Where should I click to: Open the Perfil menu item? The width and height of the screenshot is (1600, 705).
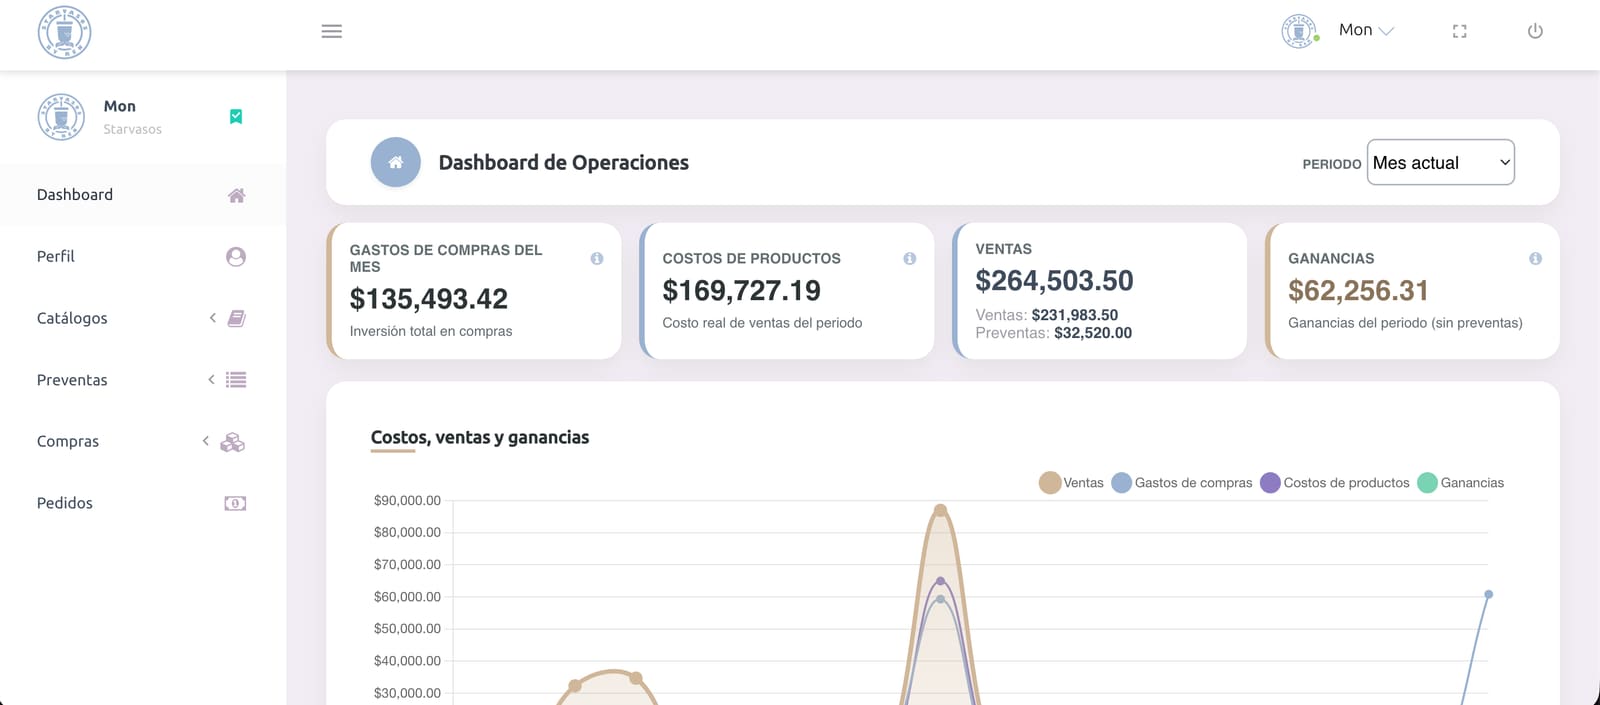tap(143, 257)
